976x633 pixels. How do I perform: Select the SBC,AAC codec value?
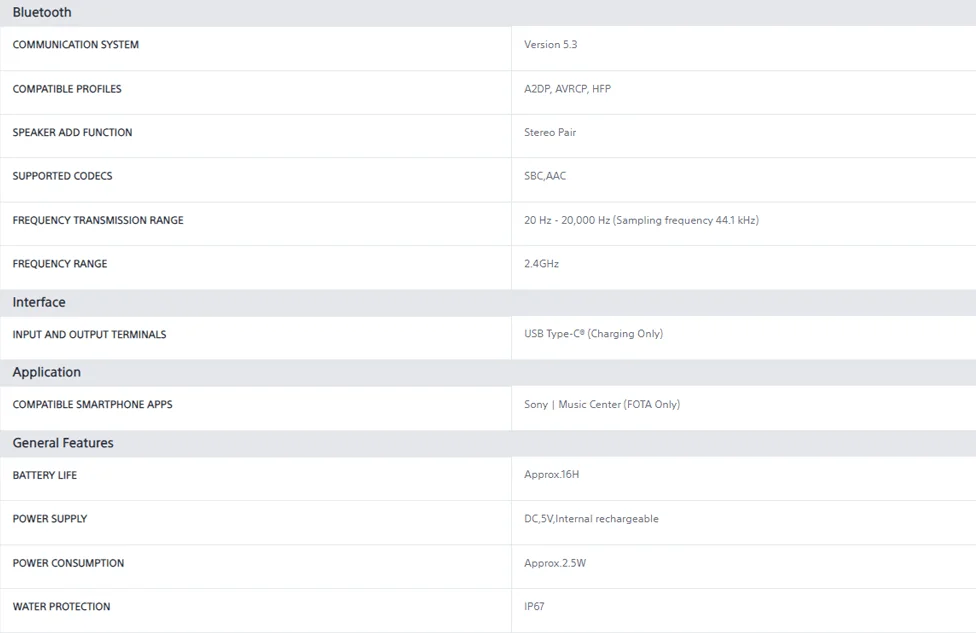(x=545, y=176)
